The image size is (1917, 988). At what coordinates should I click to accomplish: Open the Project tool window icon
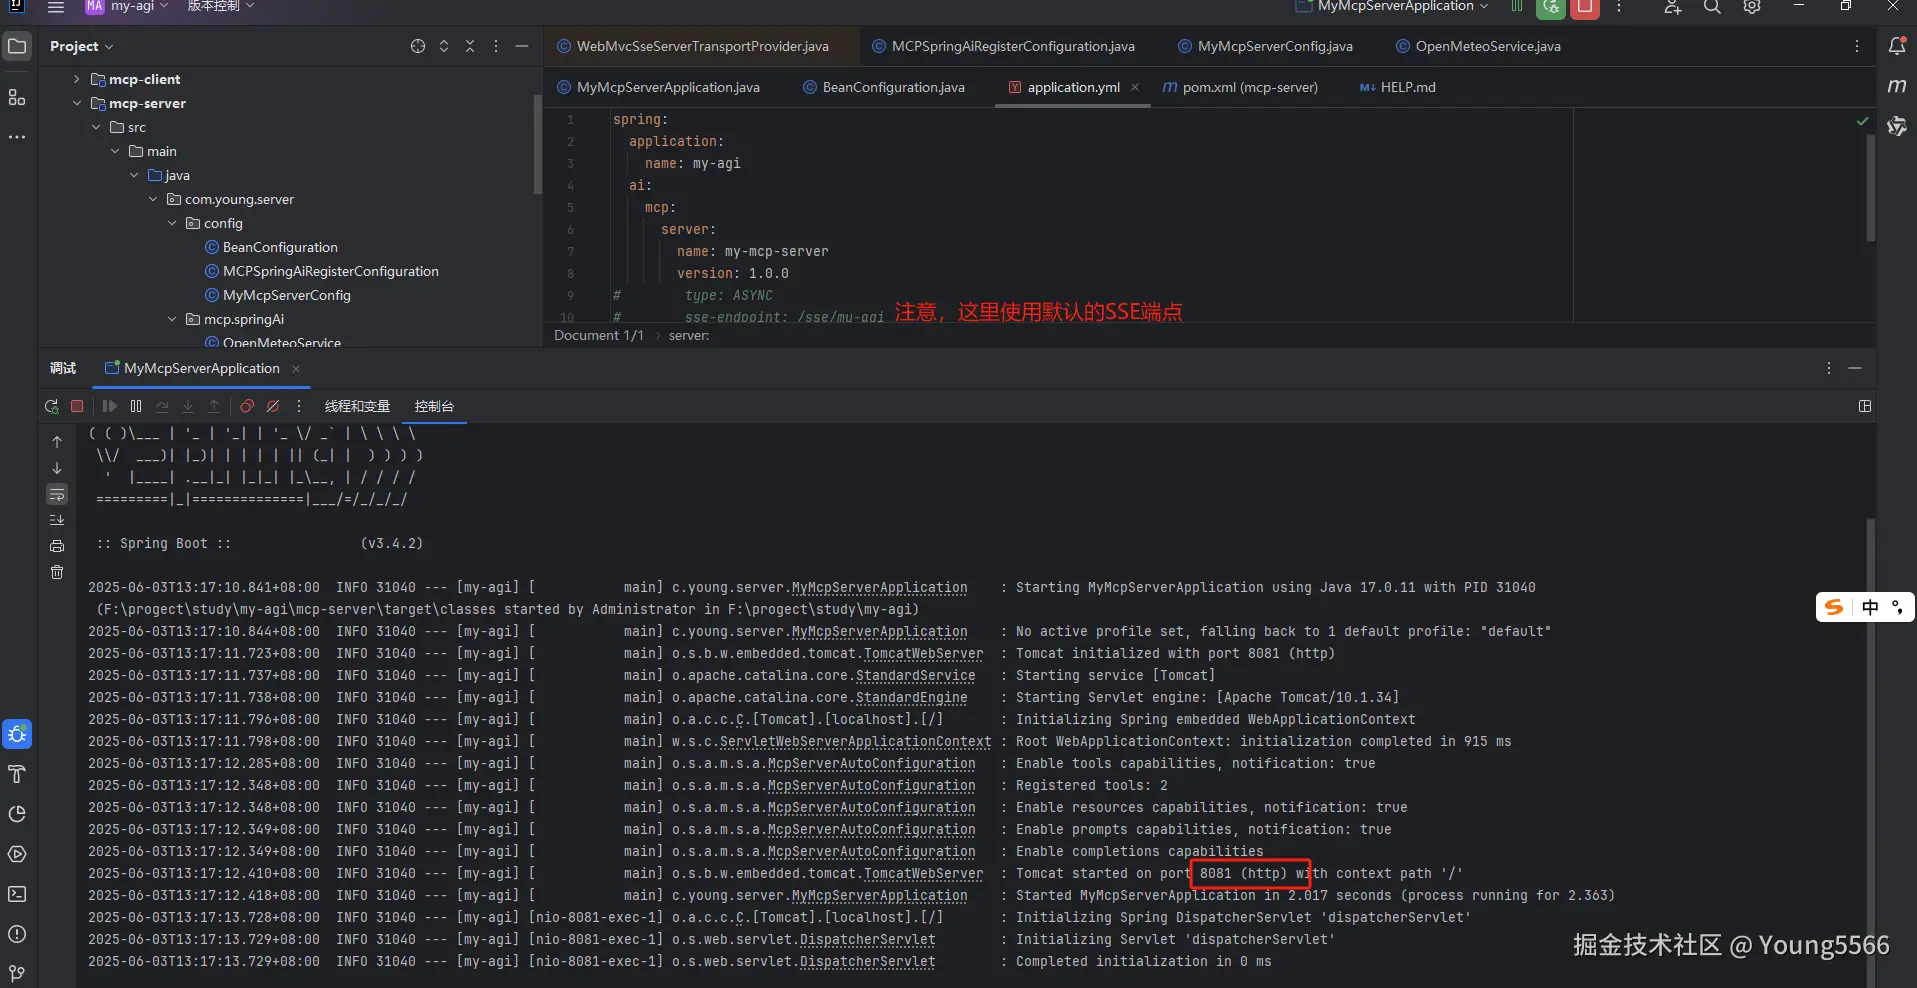(17, 46)
